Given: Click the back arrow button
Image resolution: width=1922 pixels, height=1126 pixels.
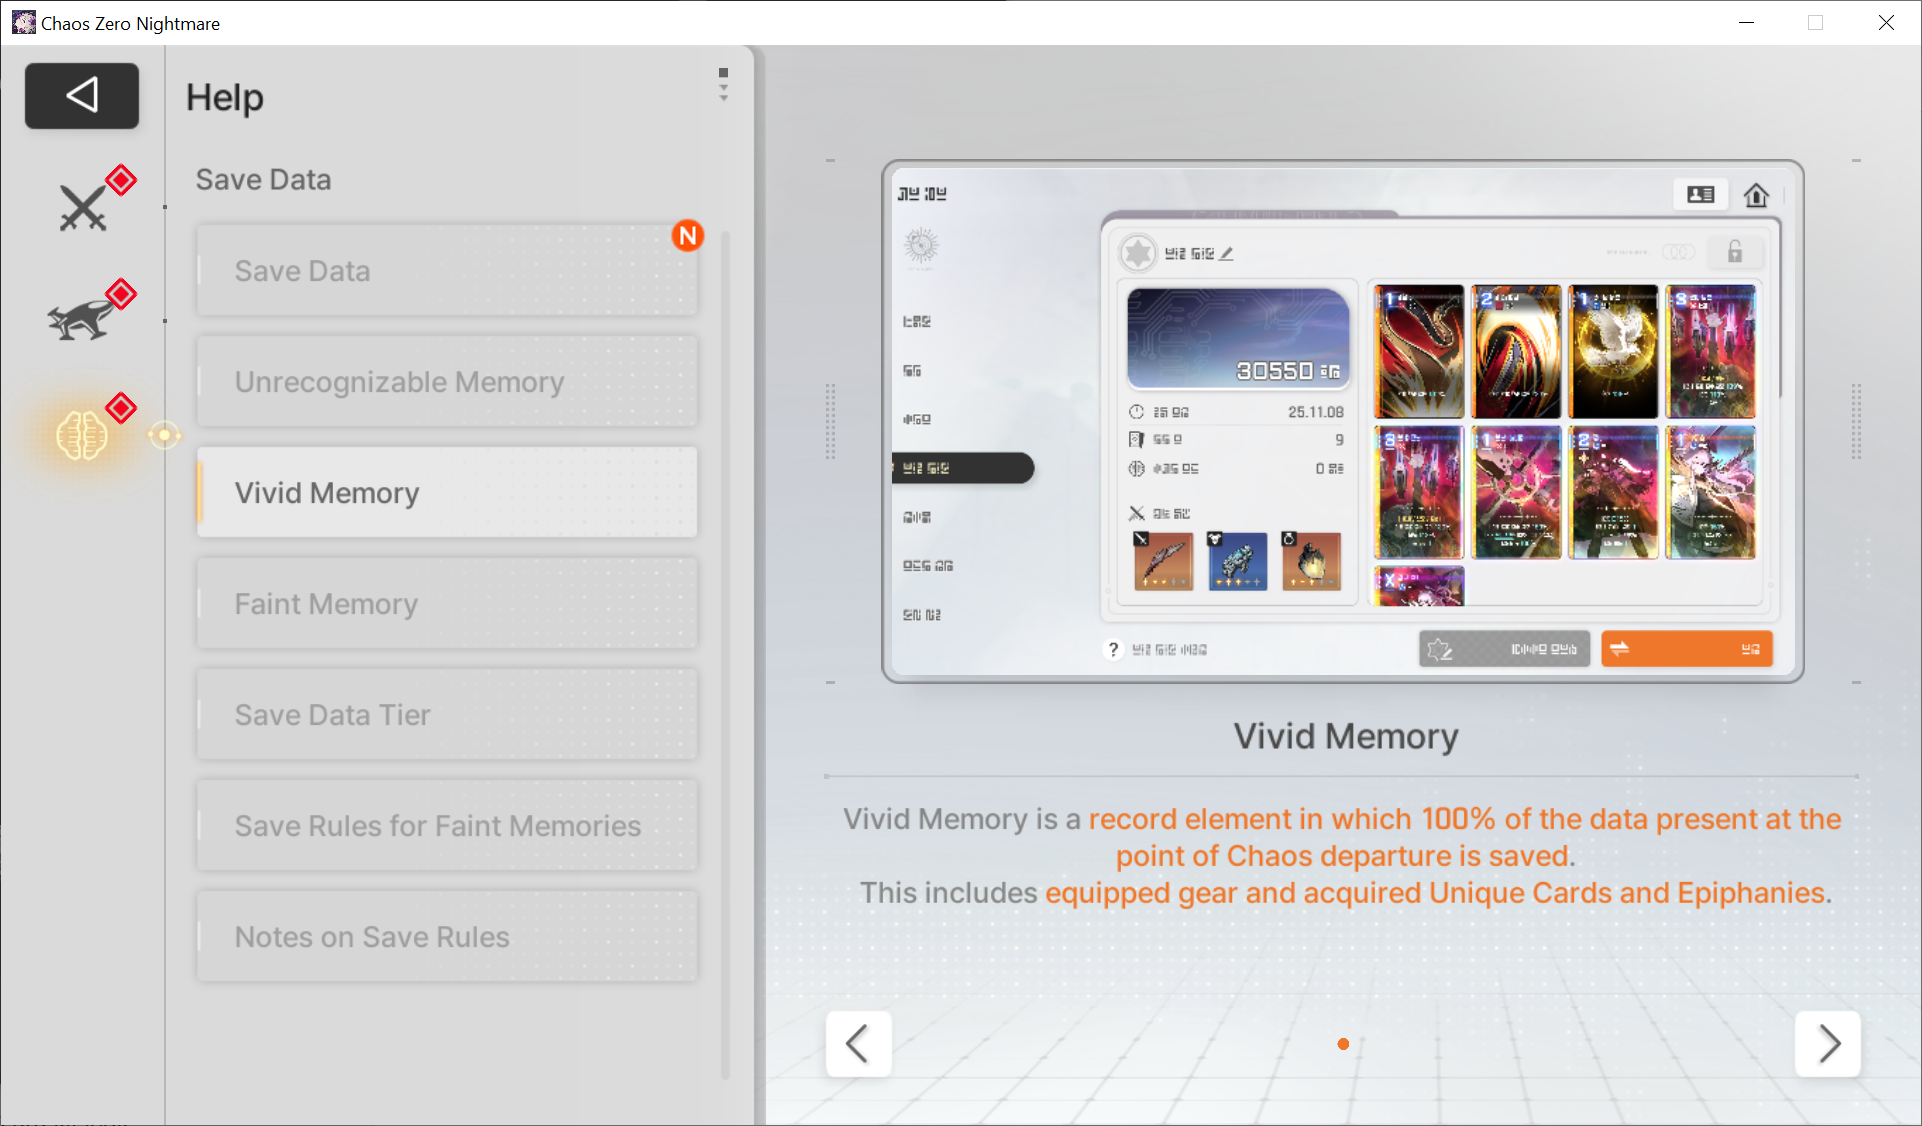Looking at the screenshot, I should 82,96.
